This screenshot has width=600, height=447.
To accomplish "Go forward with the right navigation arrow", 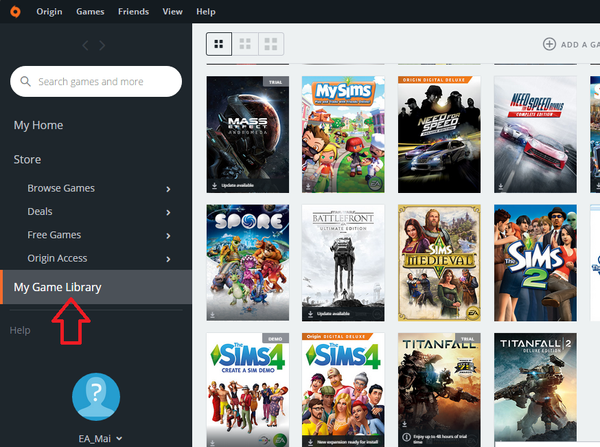I will coord(107,45).
